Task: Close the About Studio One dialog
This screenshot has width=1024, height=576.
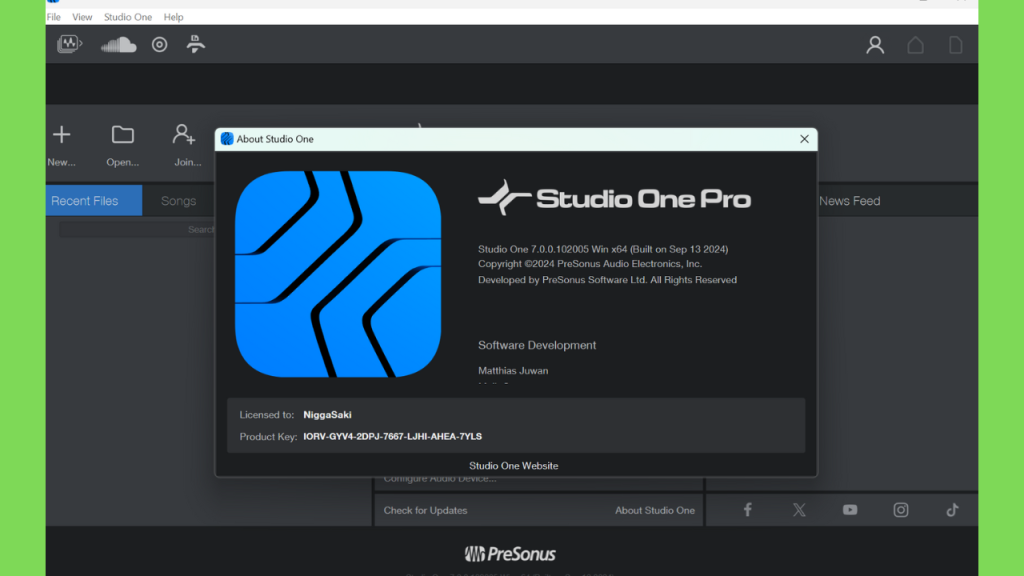Action: 804,139
